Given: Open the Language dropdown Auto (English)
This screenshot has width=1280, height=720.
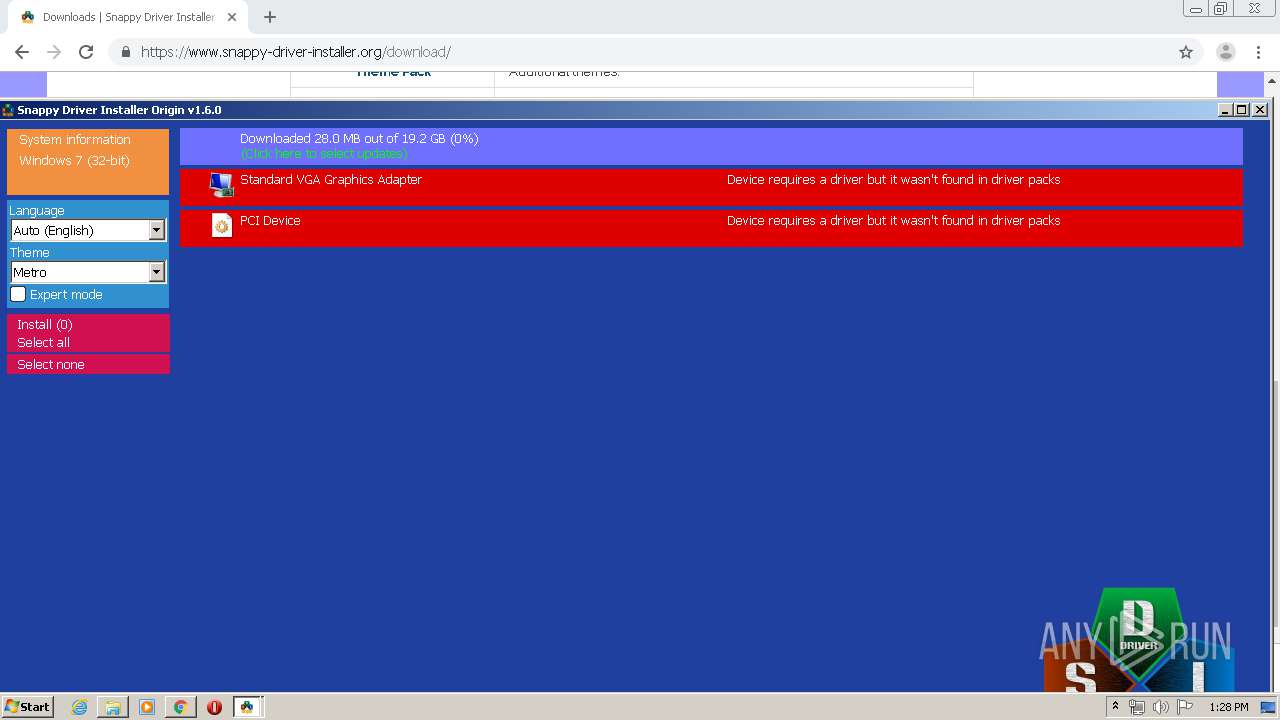Looking at the screenshot, I should tap(88, 230).
